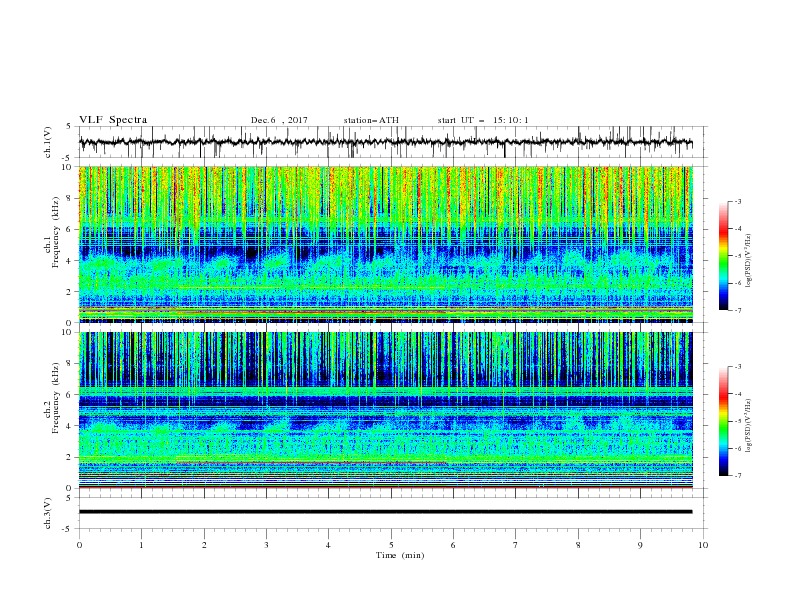Click time axis tick label "6"
792x612 pixels.
pos(453,545)
